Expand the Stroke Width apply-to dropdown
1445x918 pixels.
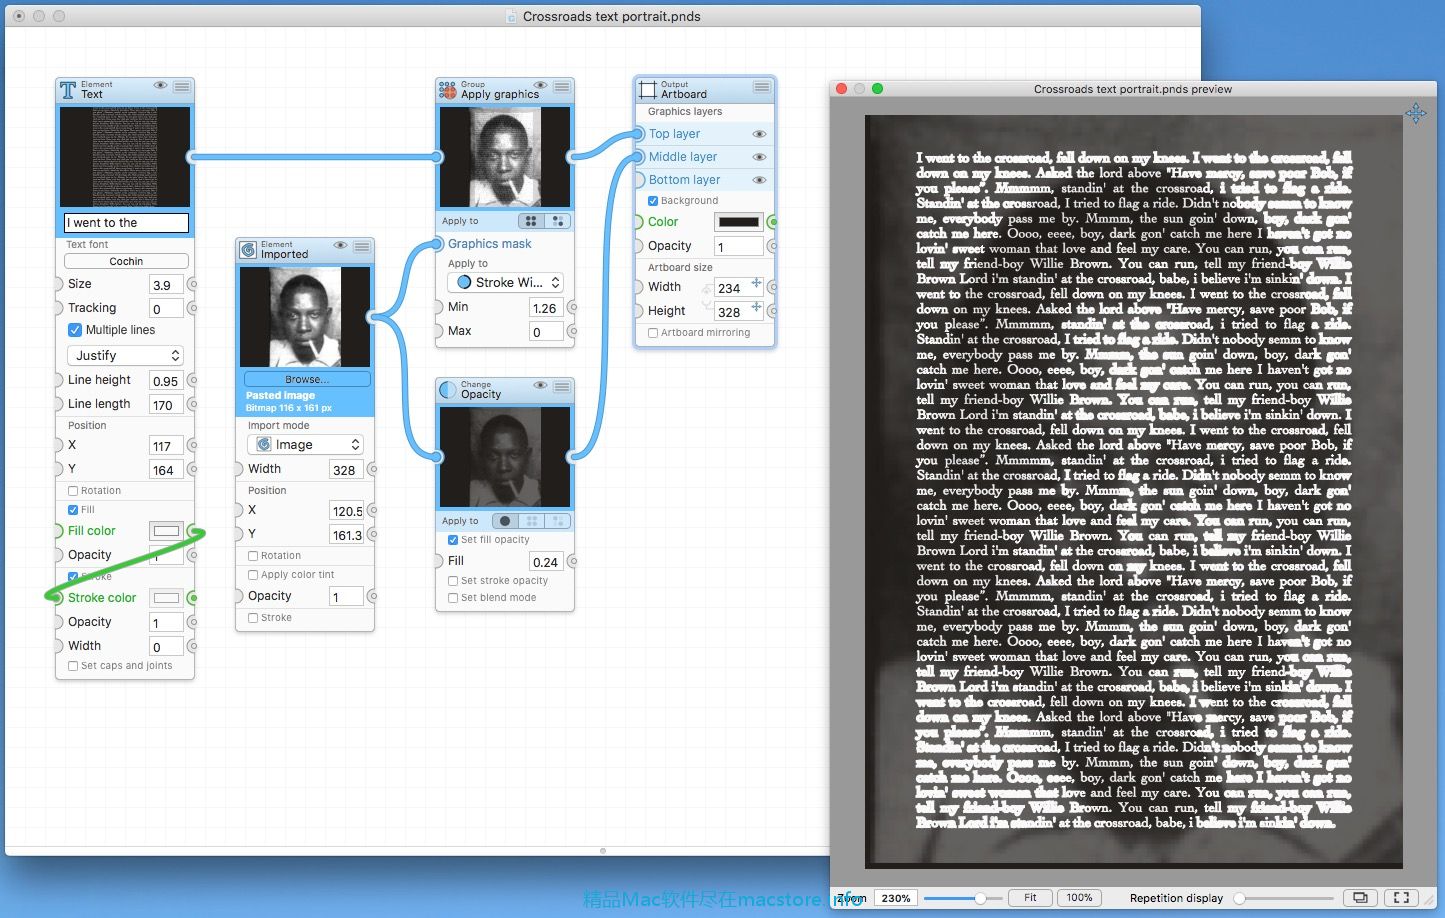505,283
